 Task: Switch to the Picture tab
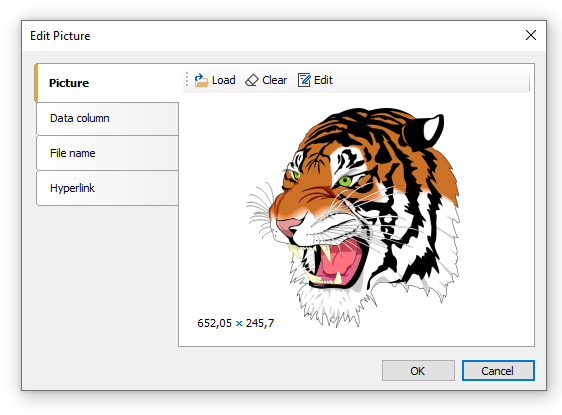[x=107, y=83]
